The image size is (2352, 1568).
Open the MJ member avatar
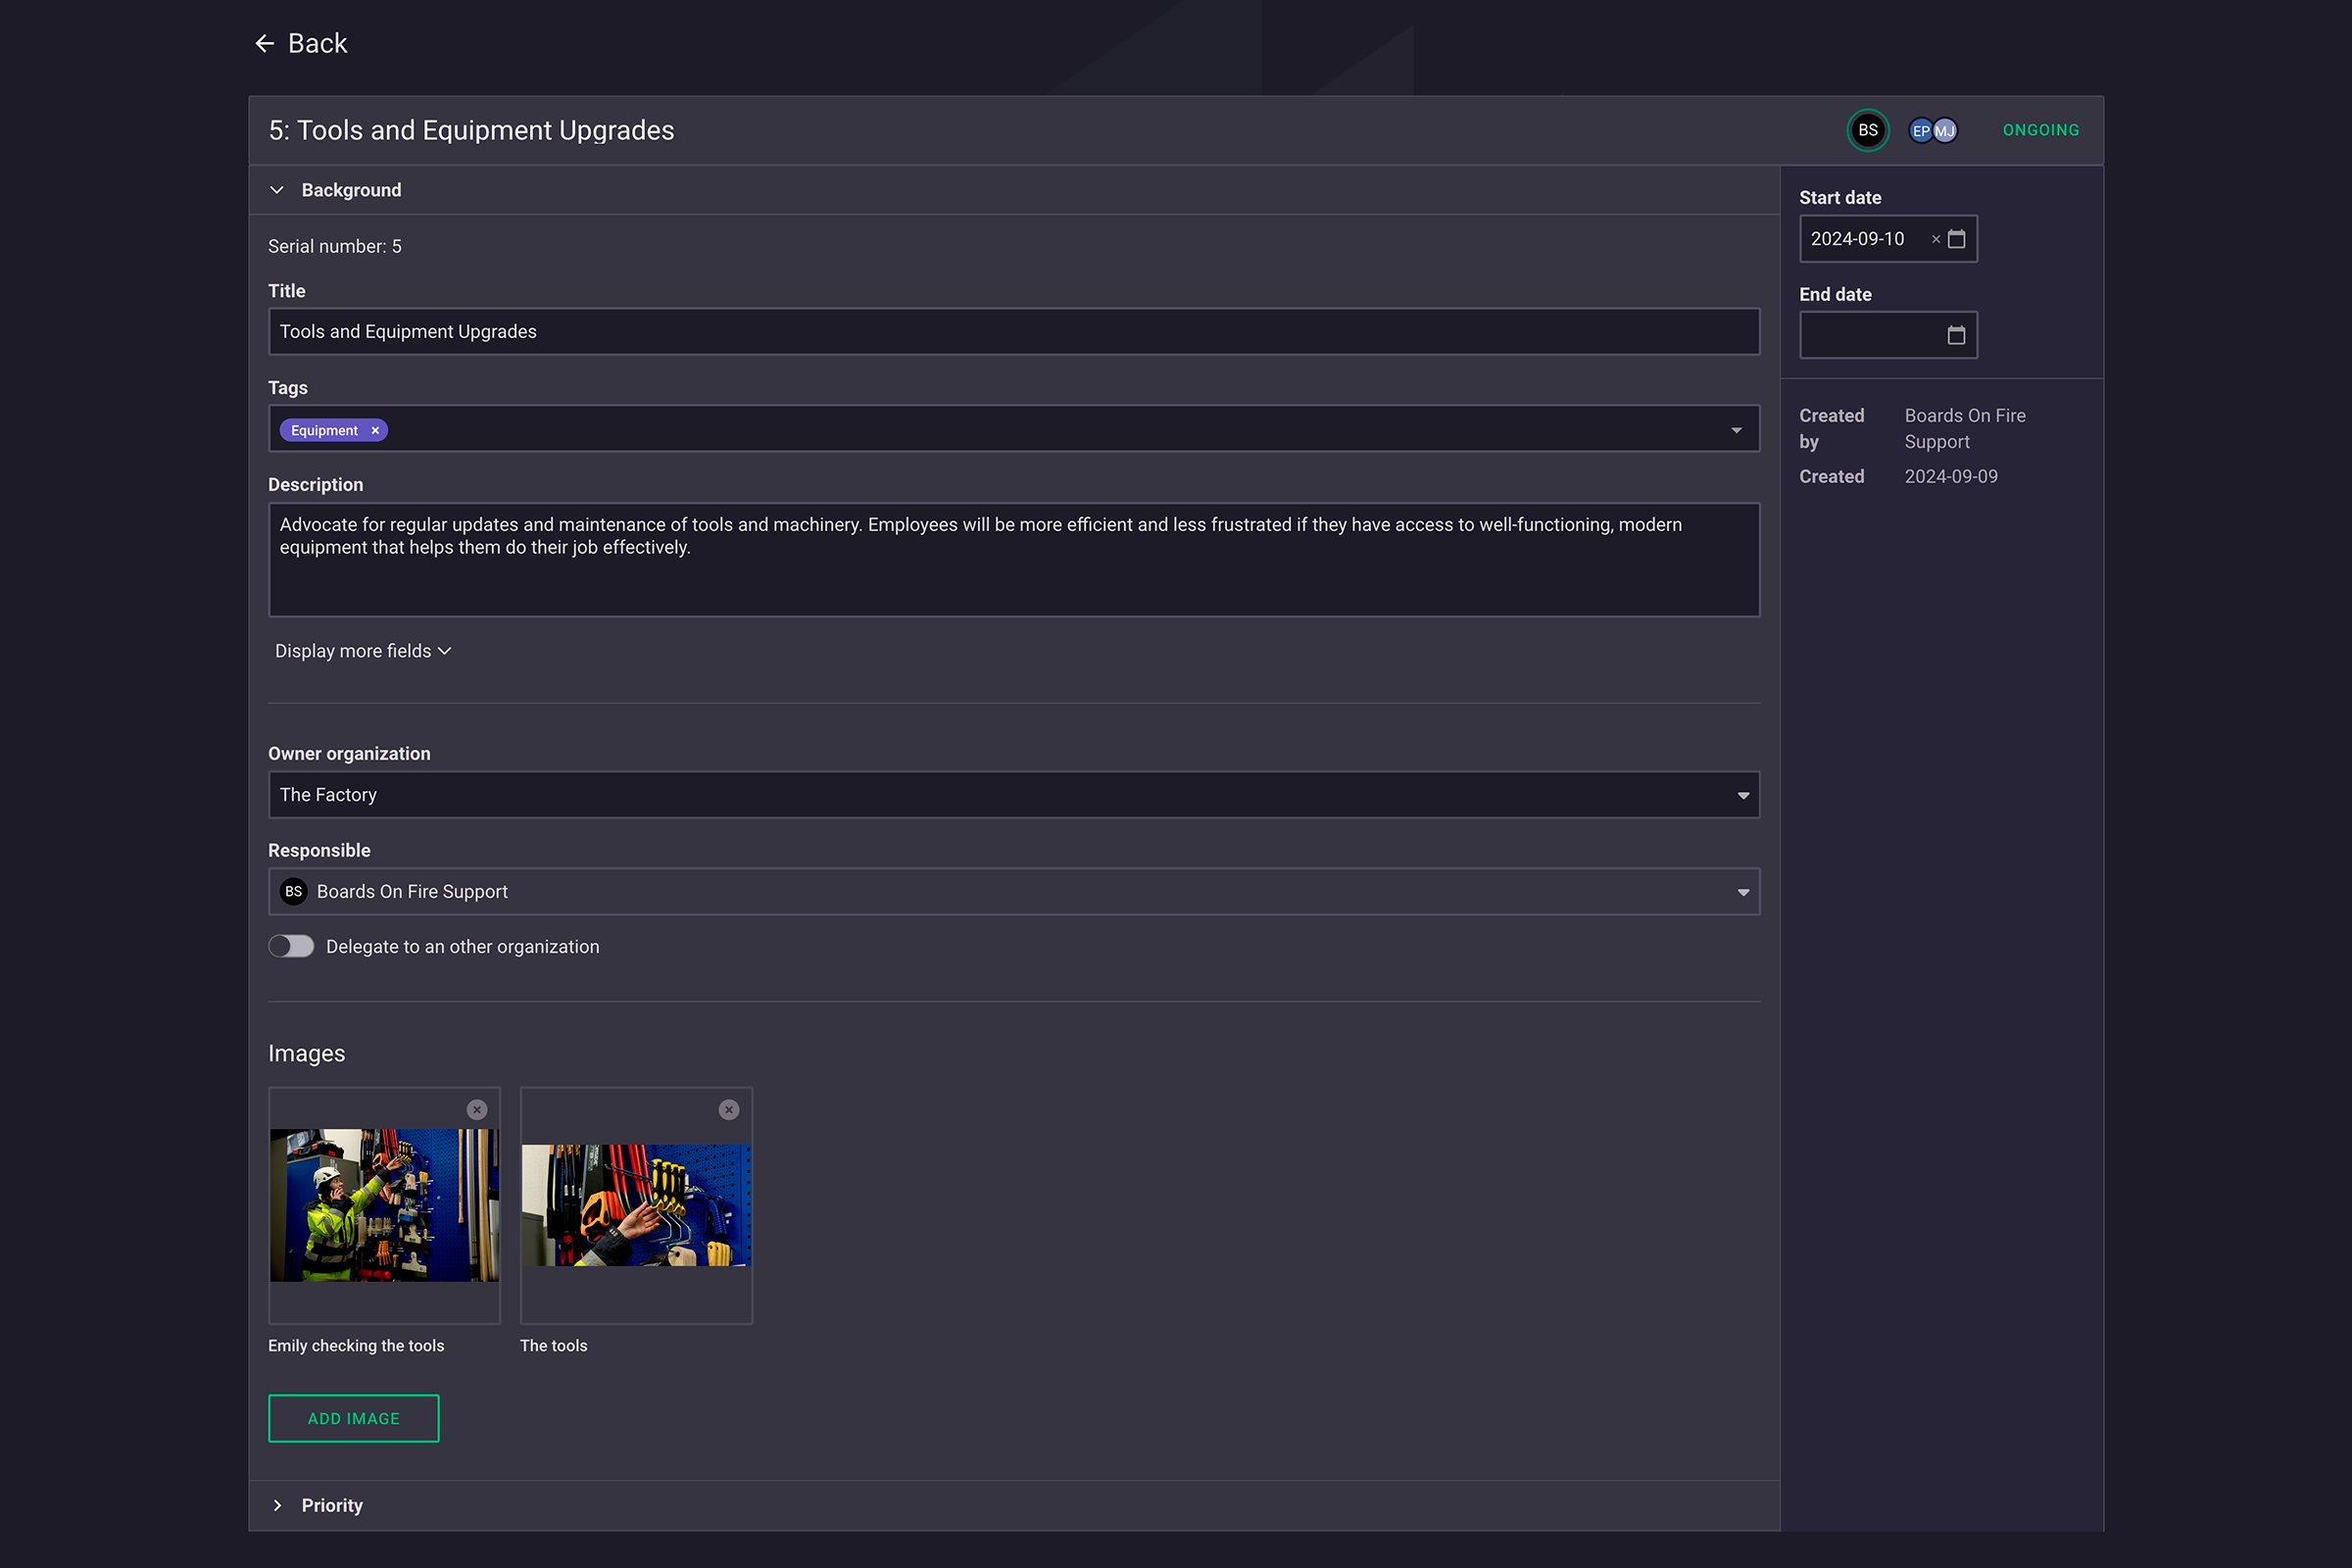click(x=1945, y=131)
